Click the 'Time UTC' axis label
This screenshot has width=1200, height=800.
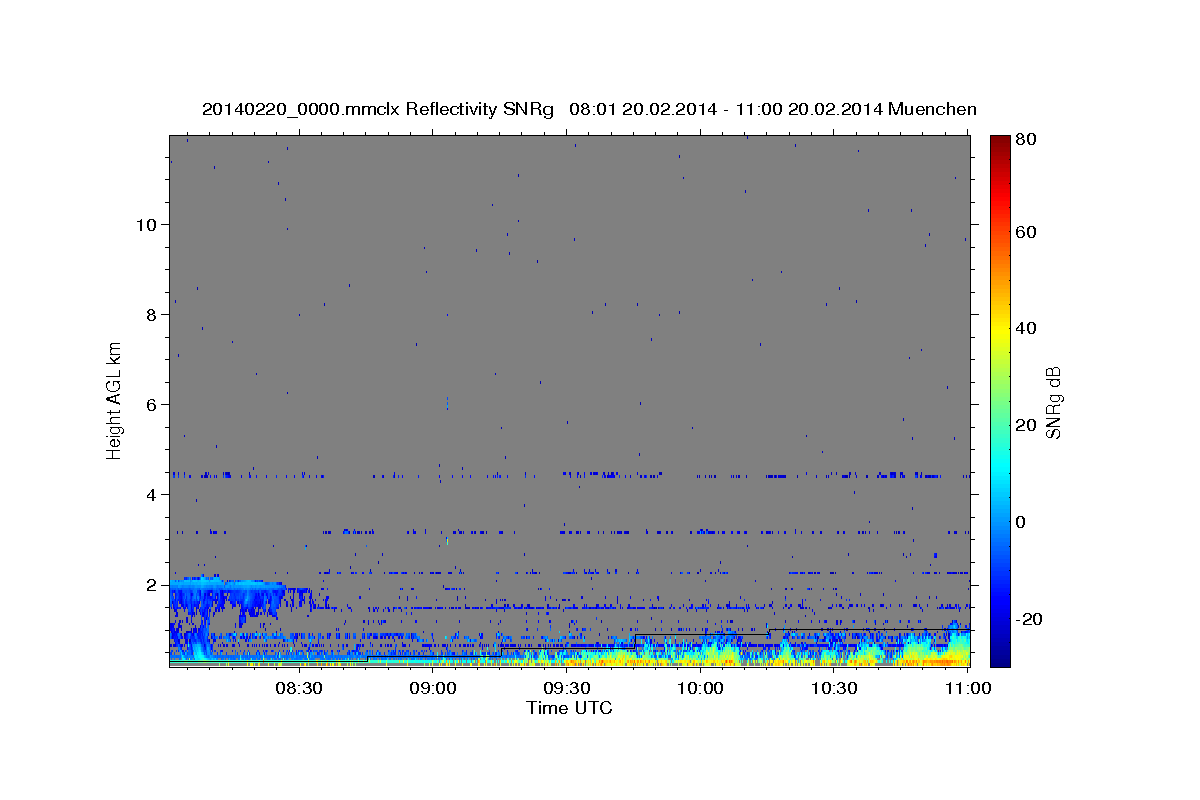click(569, 708)
